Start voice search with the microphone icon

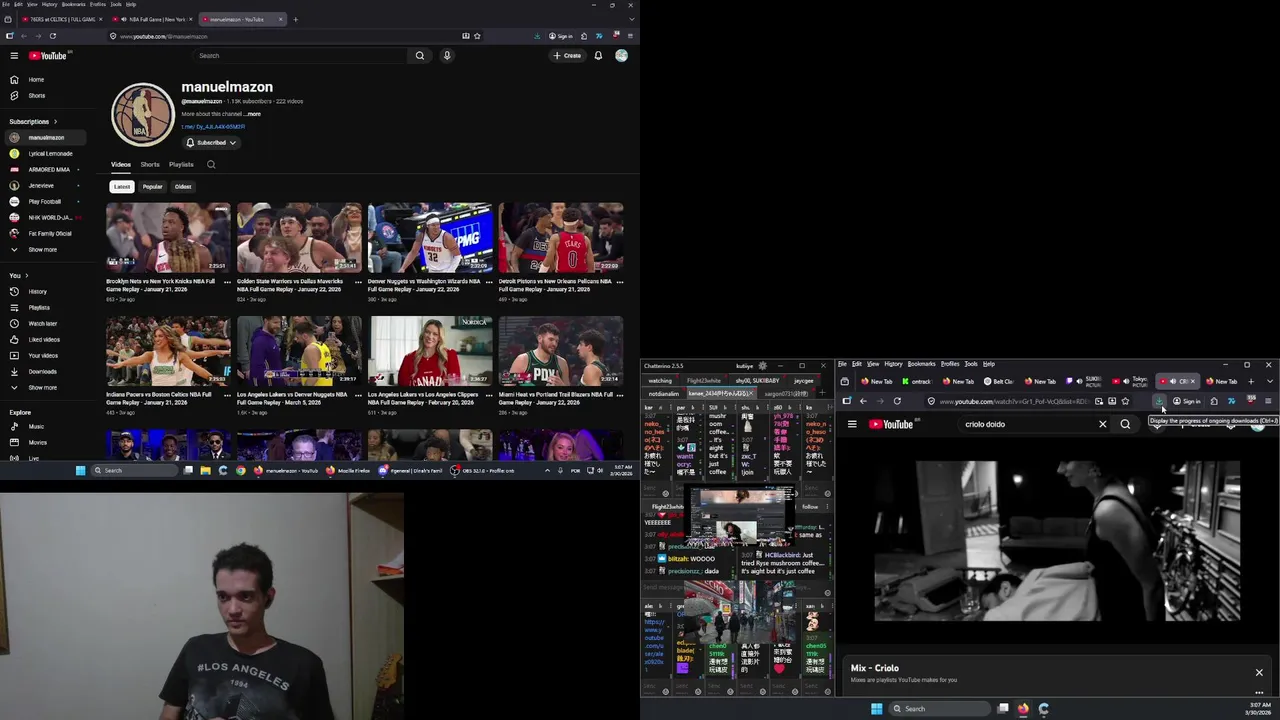point(447,56)
